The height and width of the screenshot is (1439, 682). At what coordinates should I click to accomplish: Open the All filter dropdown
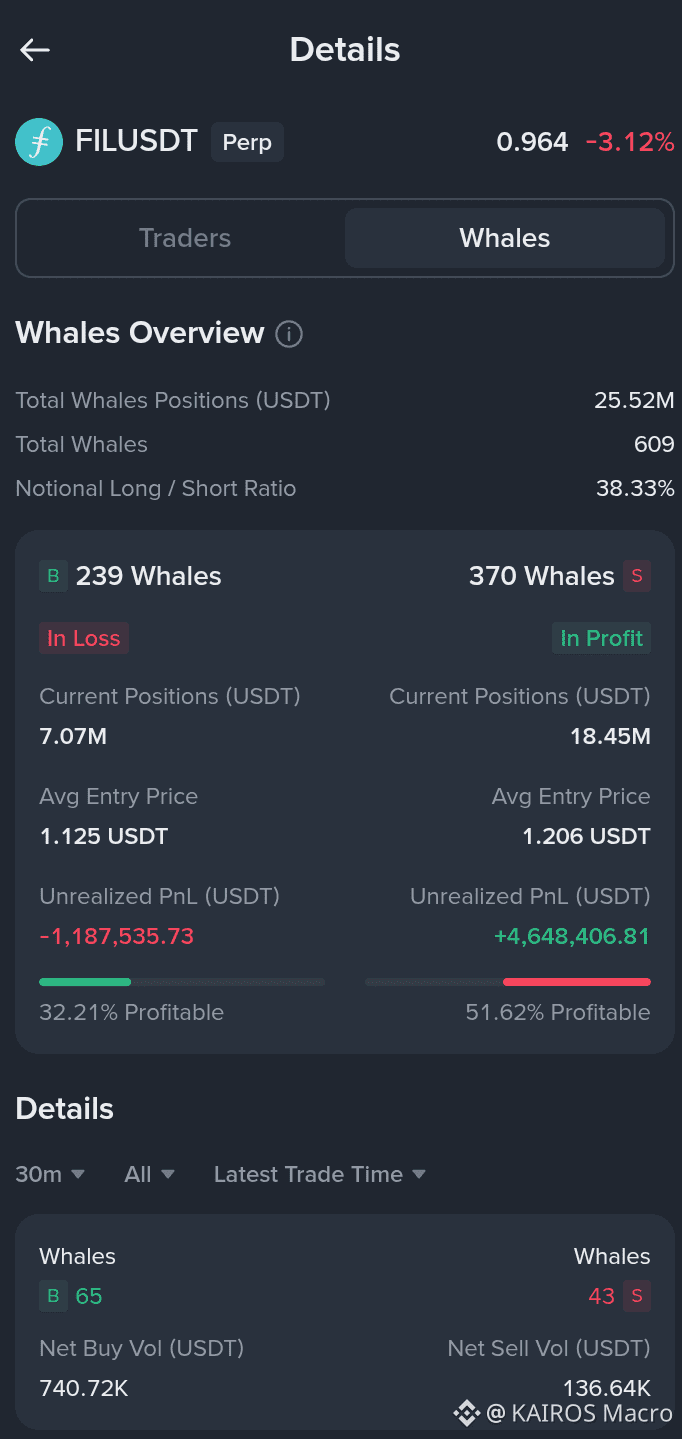pos(150,1174)
